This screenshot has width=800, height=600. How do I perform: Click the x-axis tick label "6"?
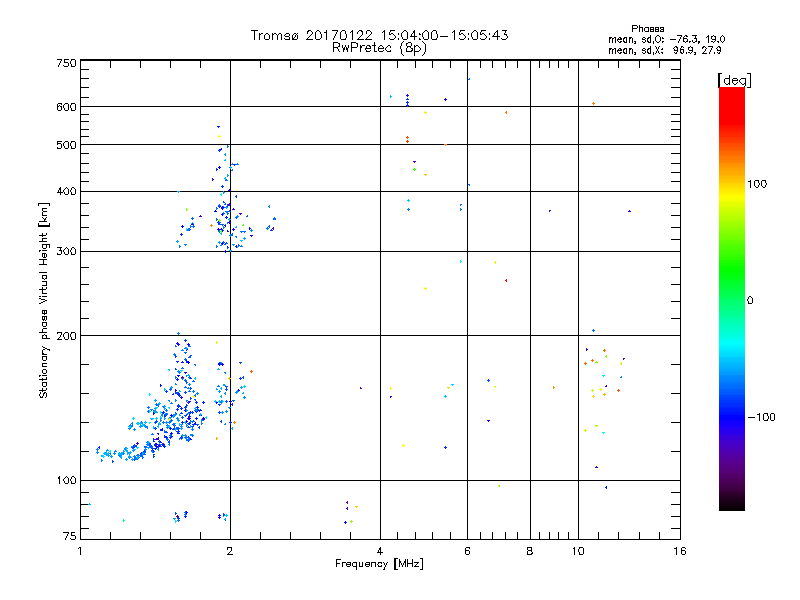(467, 551)
